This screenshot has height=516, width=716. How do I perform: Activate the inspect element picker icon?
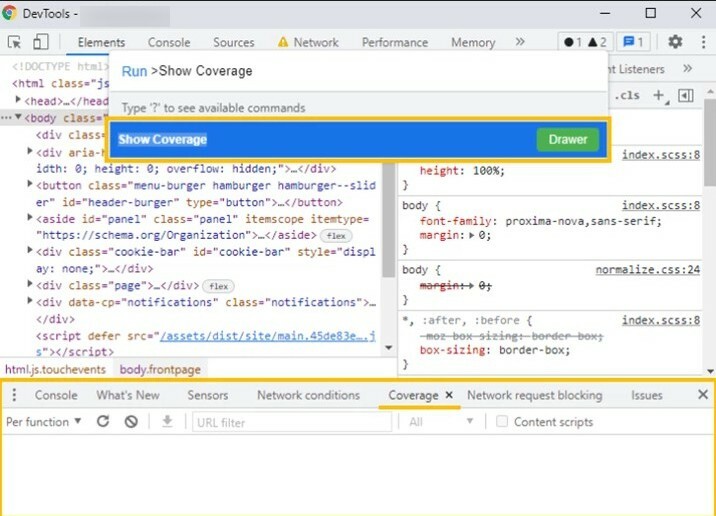[15, 42]
